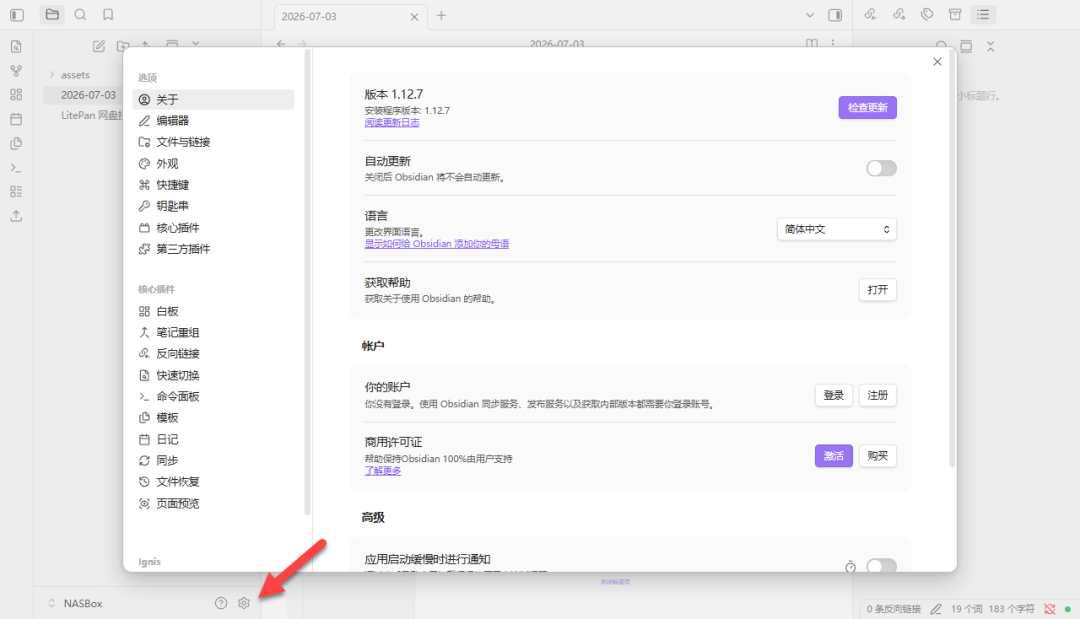Open the NASBox vault switcher
Screen dimensions: 1080x619
pos(76,603)
